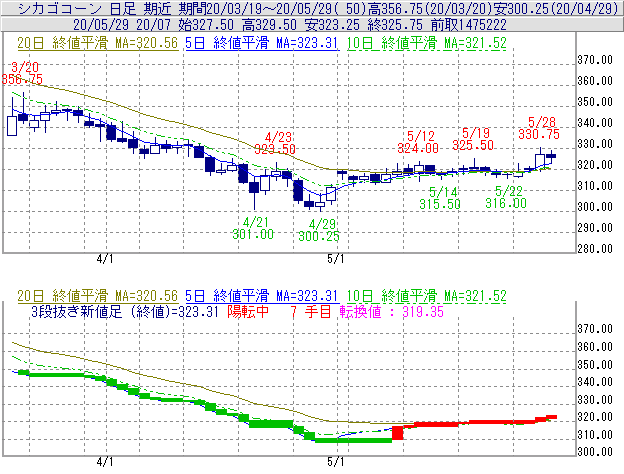Click the red 陽転中 status text

tap(248, 312)
